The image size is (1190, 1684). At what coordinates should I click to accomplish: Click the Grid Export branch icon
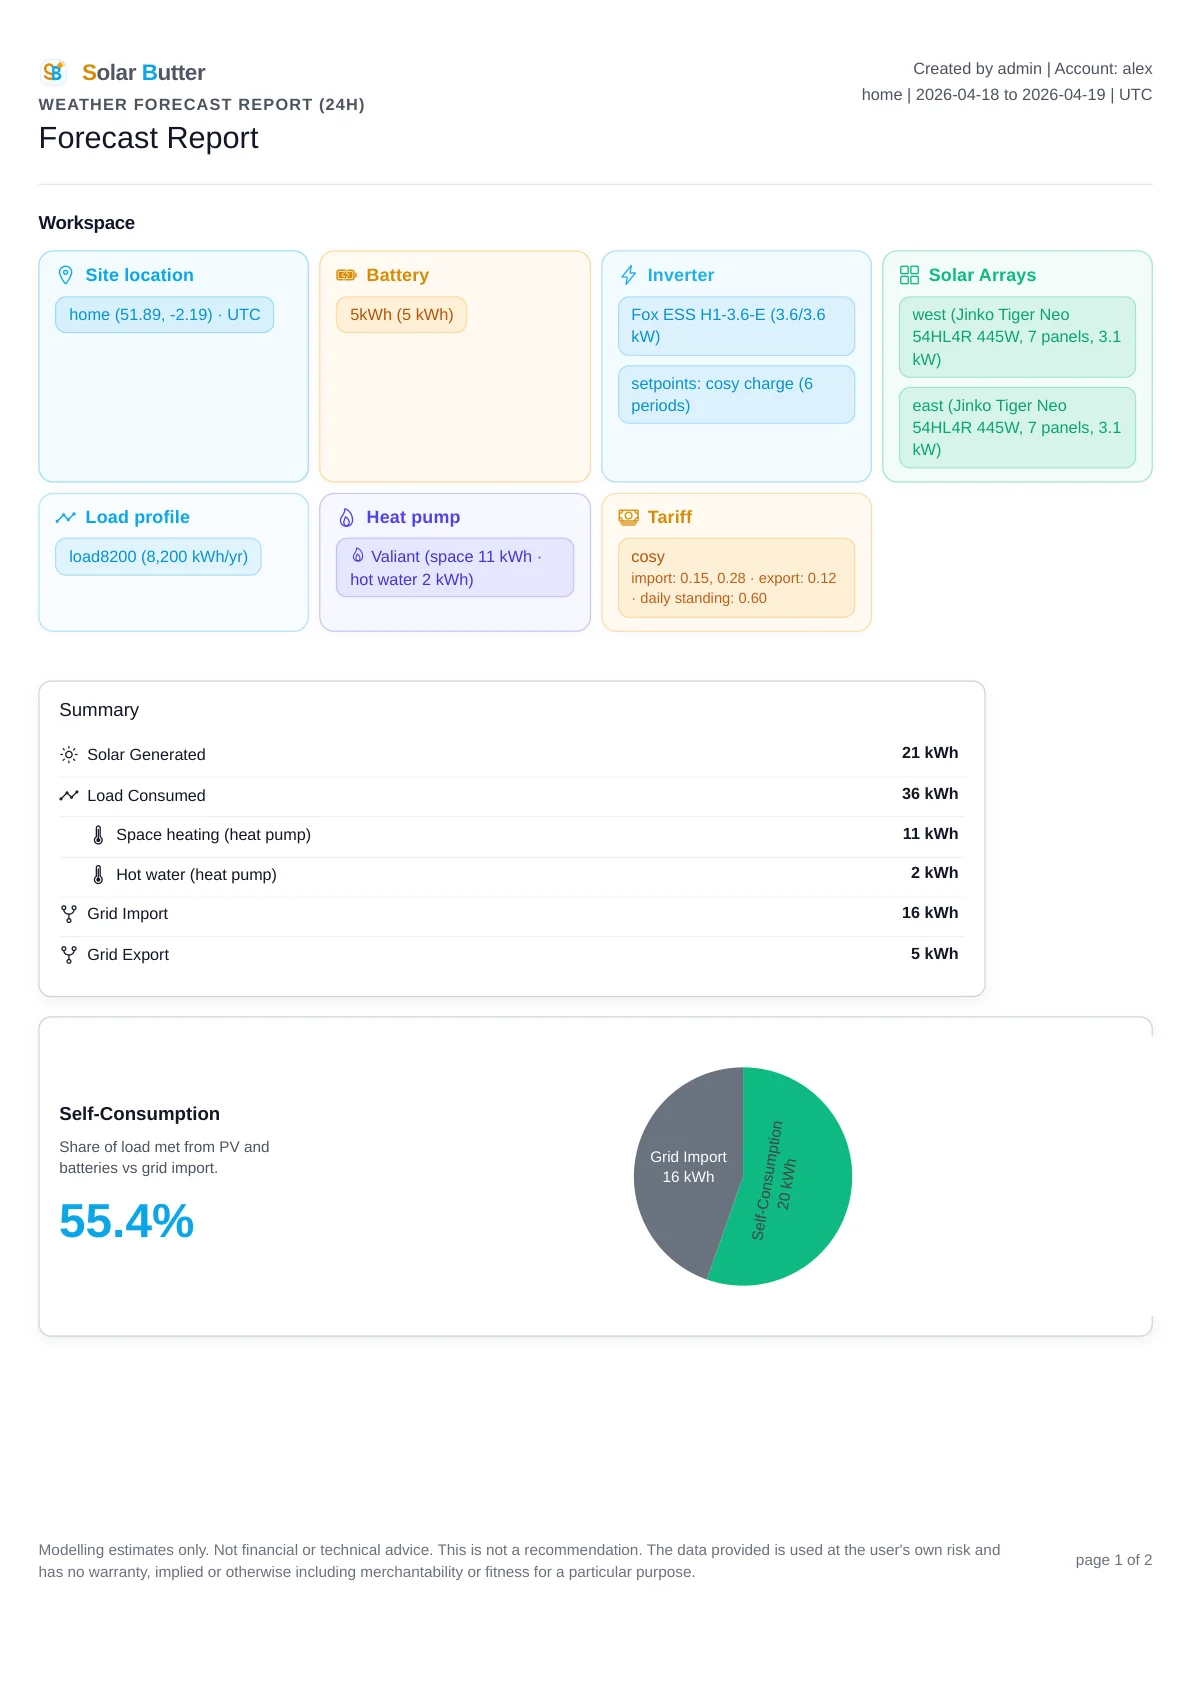coord(69,955)
